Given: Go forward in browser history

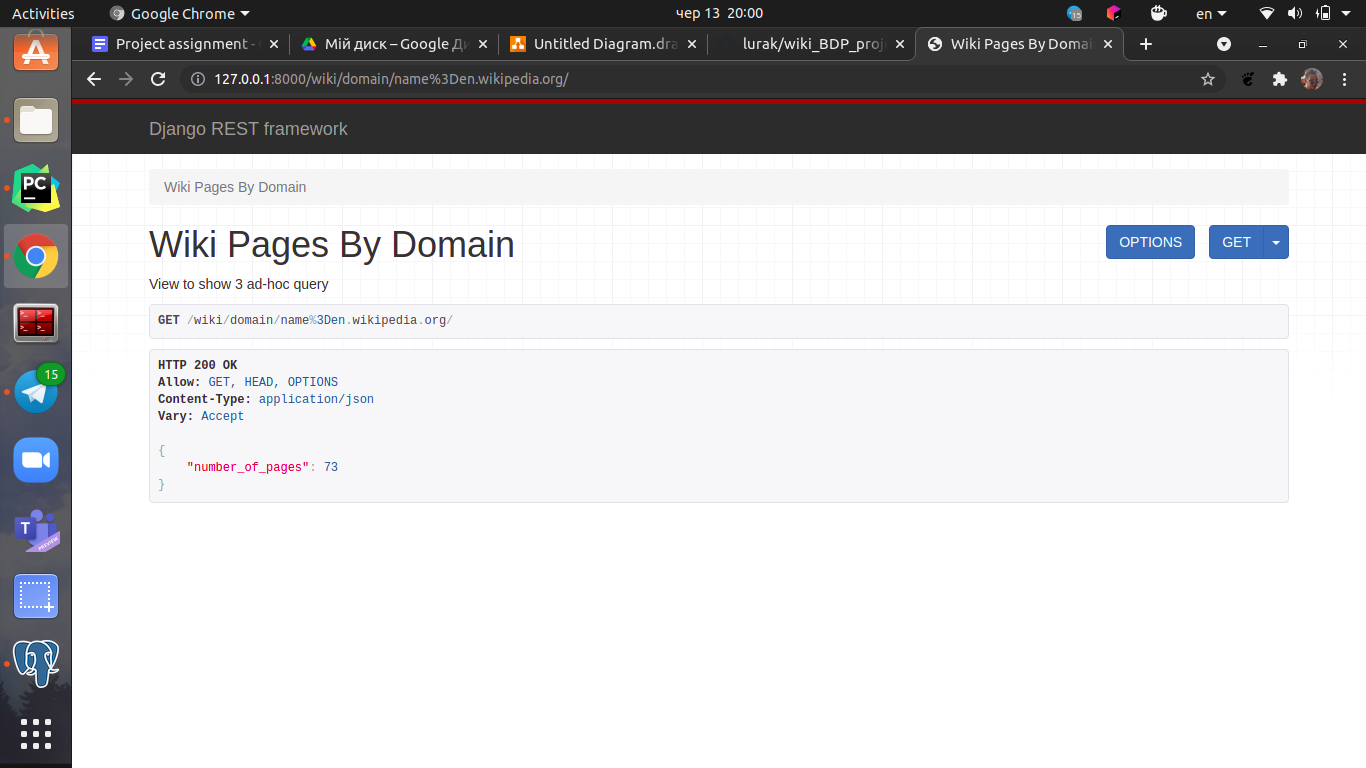Looking at the screenshot, I should (x=125, y=79).
